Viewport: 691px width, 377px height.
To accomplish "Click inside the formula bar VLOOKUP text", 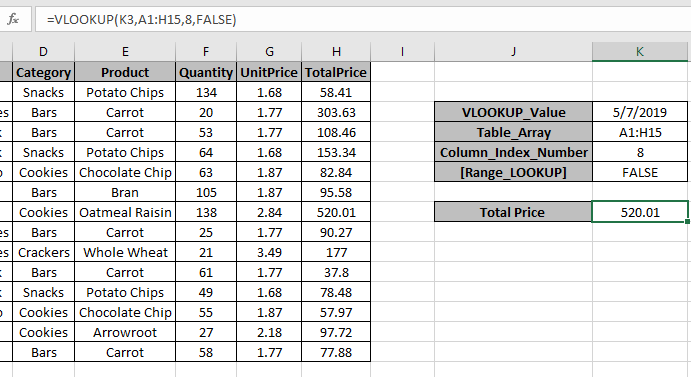I will pos(141,20).
